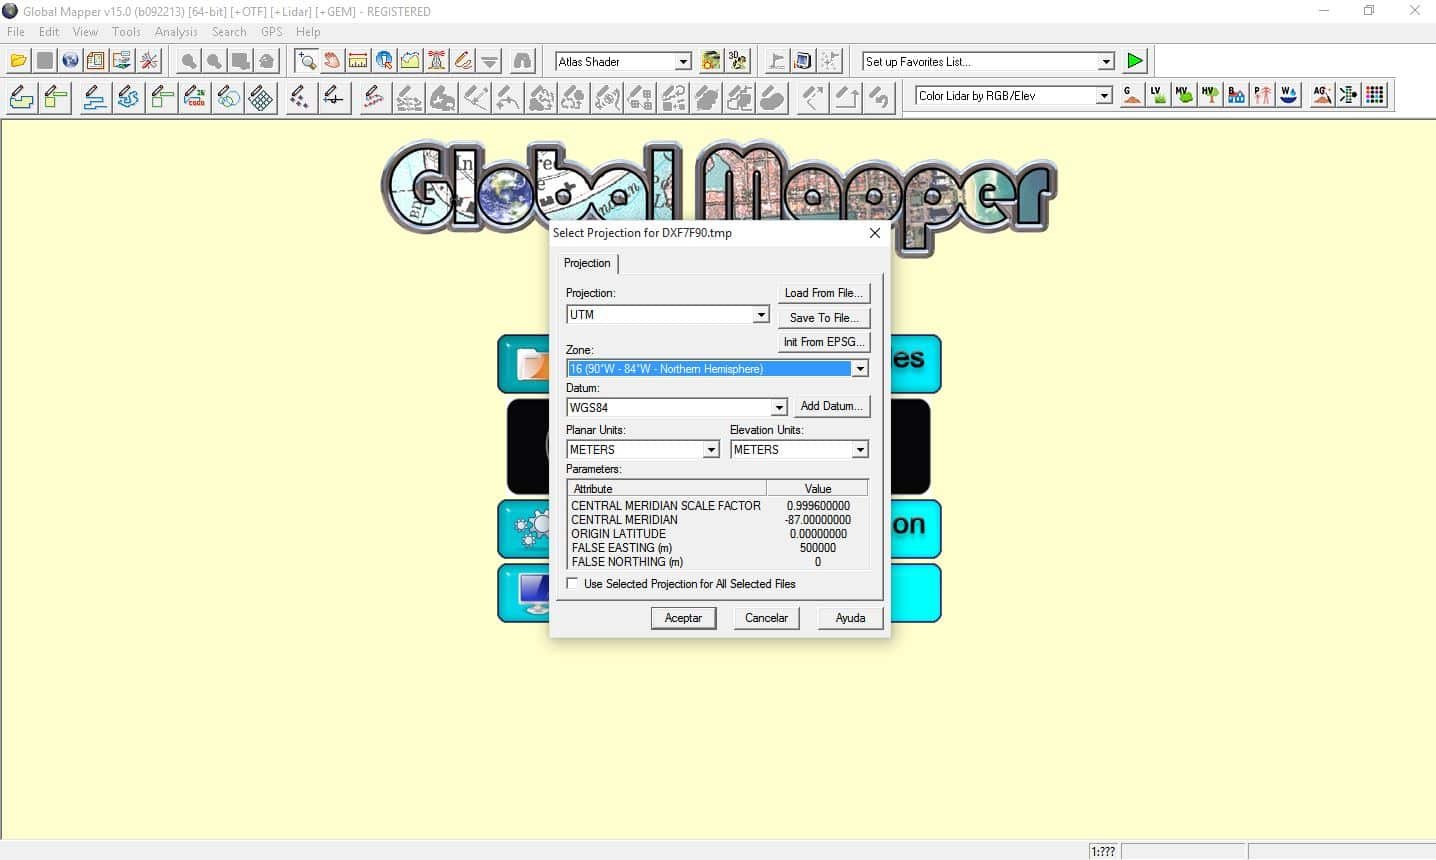Click the Cancelar button
The image size is (1436, 860).
click(x=766, y=618)
